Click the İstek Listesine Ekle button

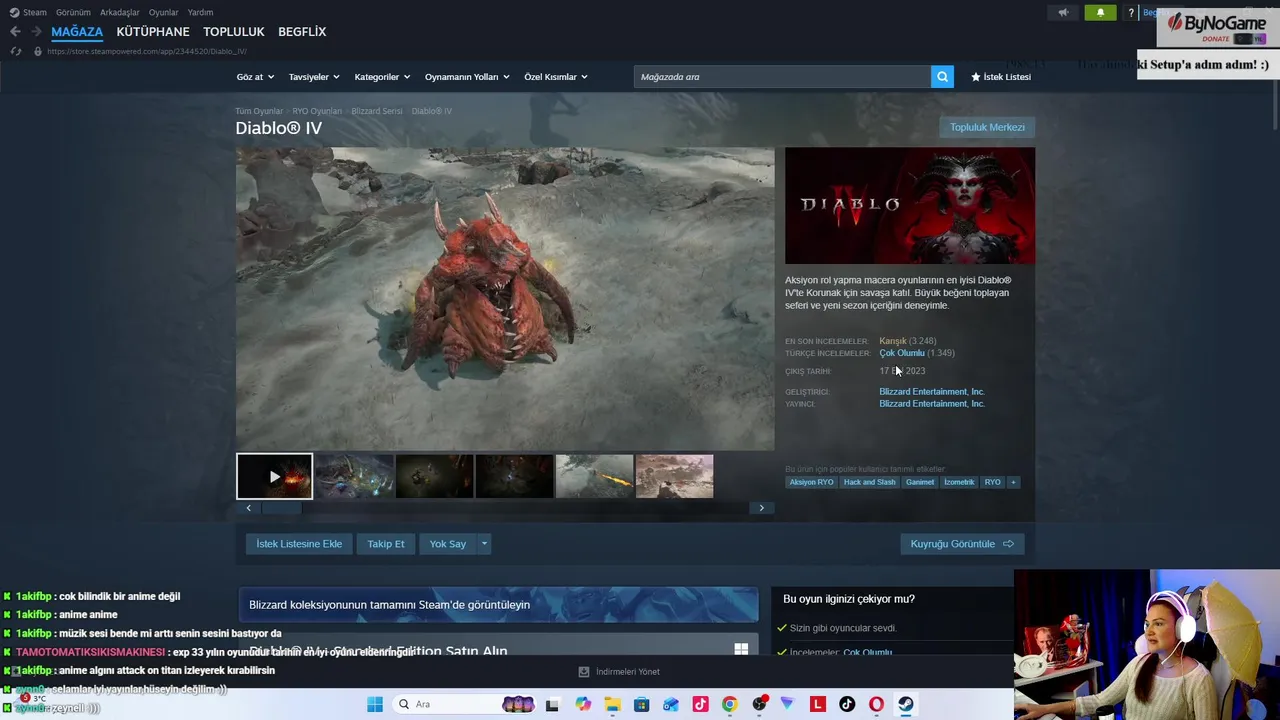pos(299,544)
